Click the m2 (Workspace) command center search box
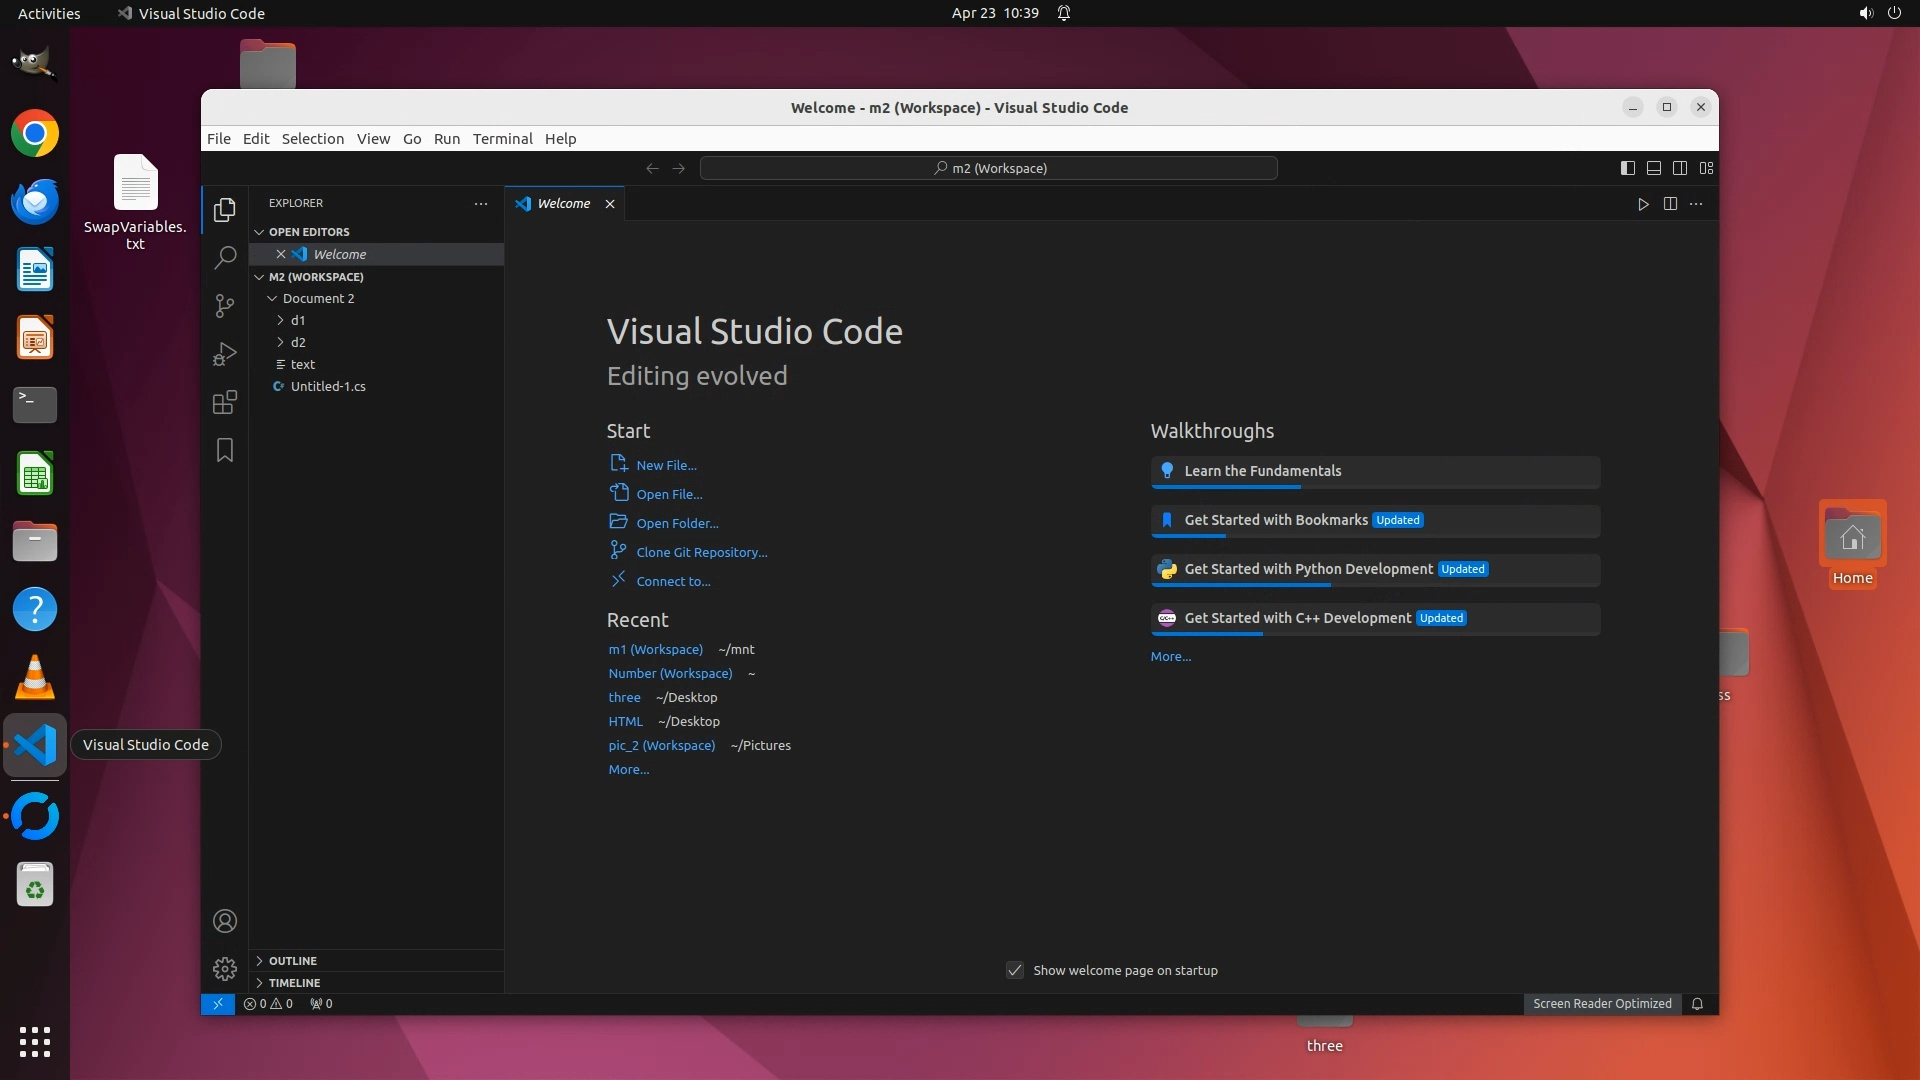Viewport: 1920px width, 1080px height. pyautogui.click(x=989, y=168)
